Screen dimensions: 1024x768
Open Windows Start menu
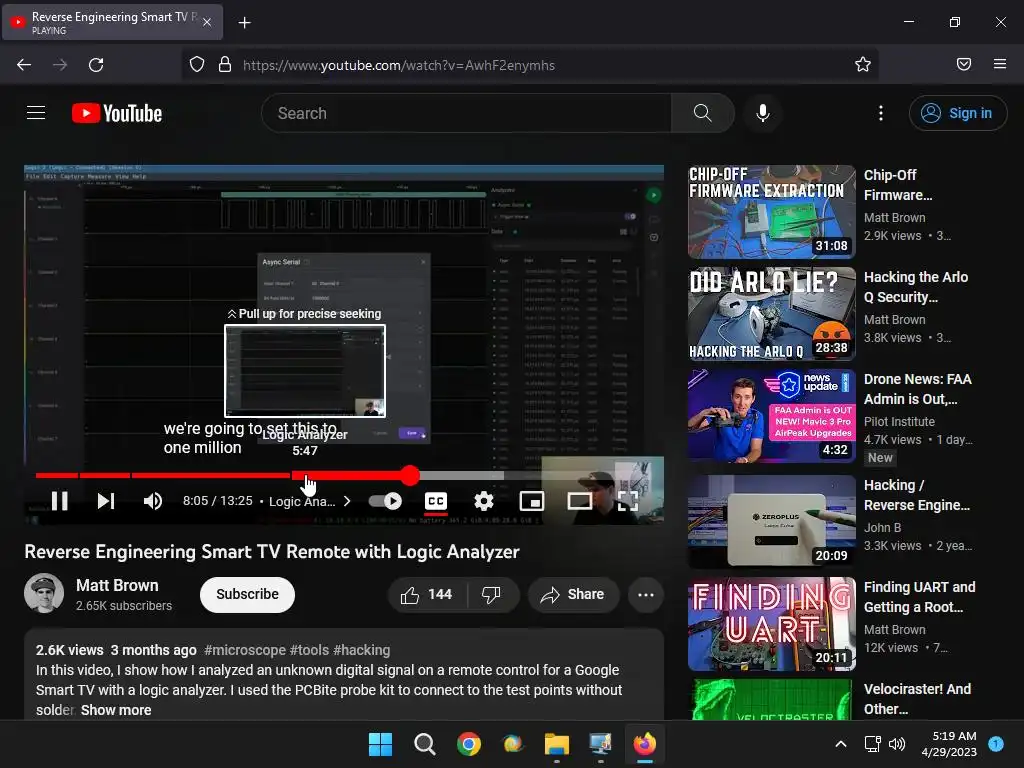point(380,744)
